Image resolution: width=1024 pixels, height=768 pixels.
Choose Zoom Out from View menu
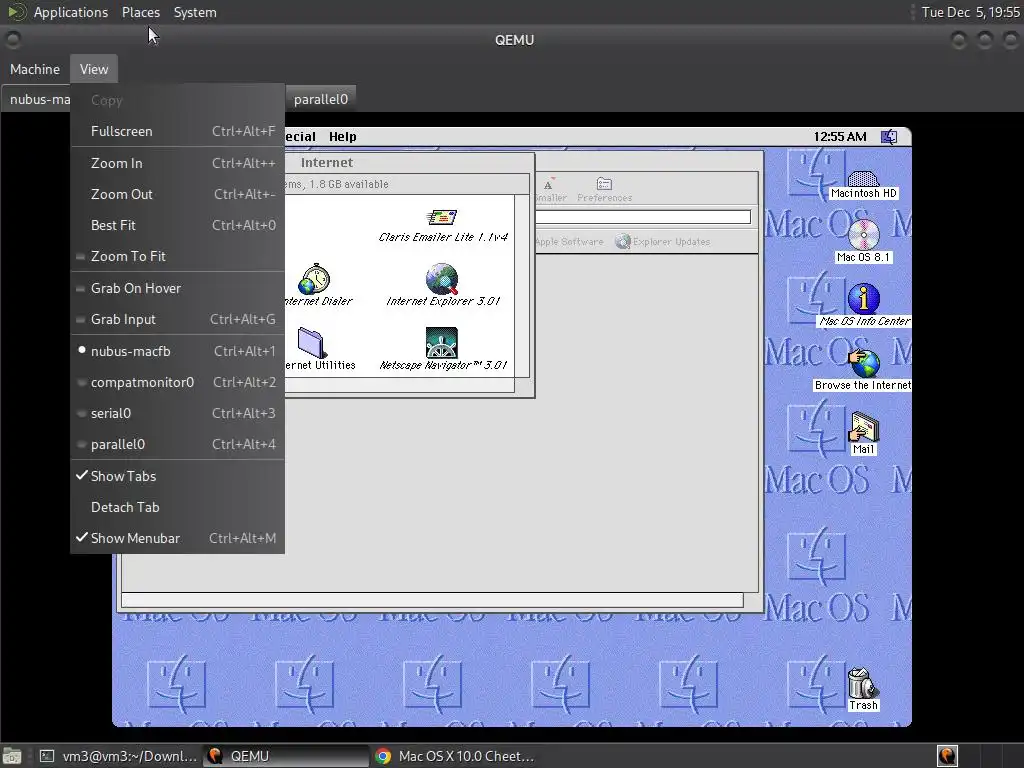click(x=177, y=194)
